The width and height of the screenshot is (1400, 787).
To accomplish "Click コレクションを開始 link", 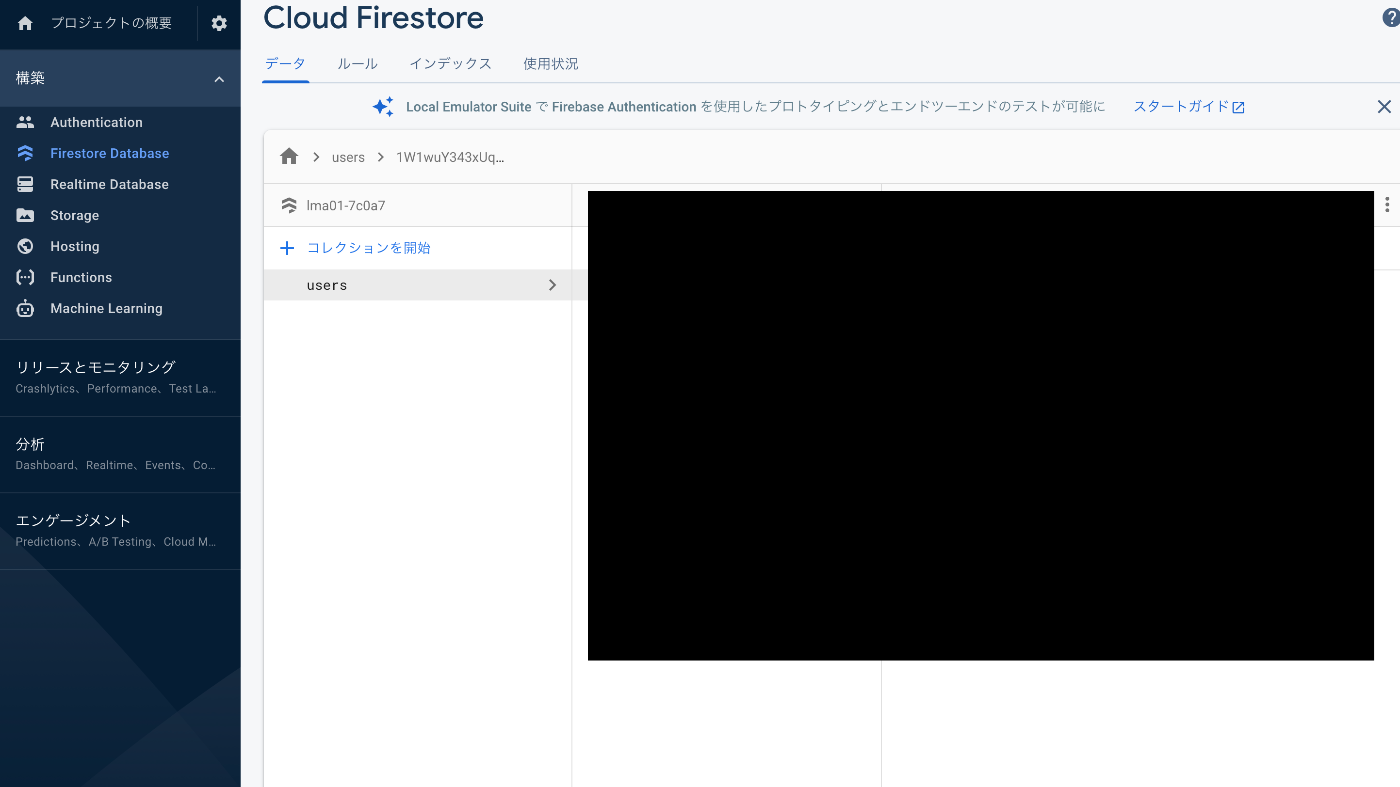I will point(369,248).
